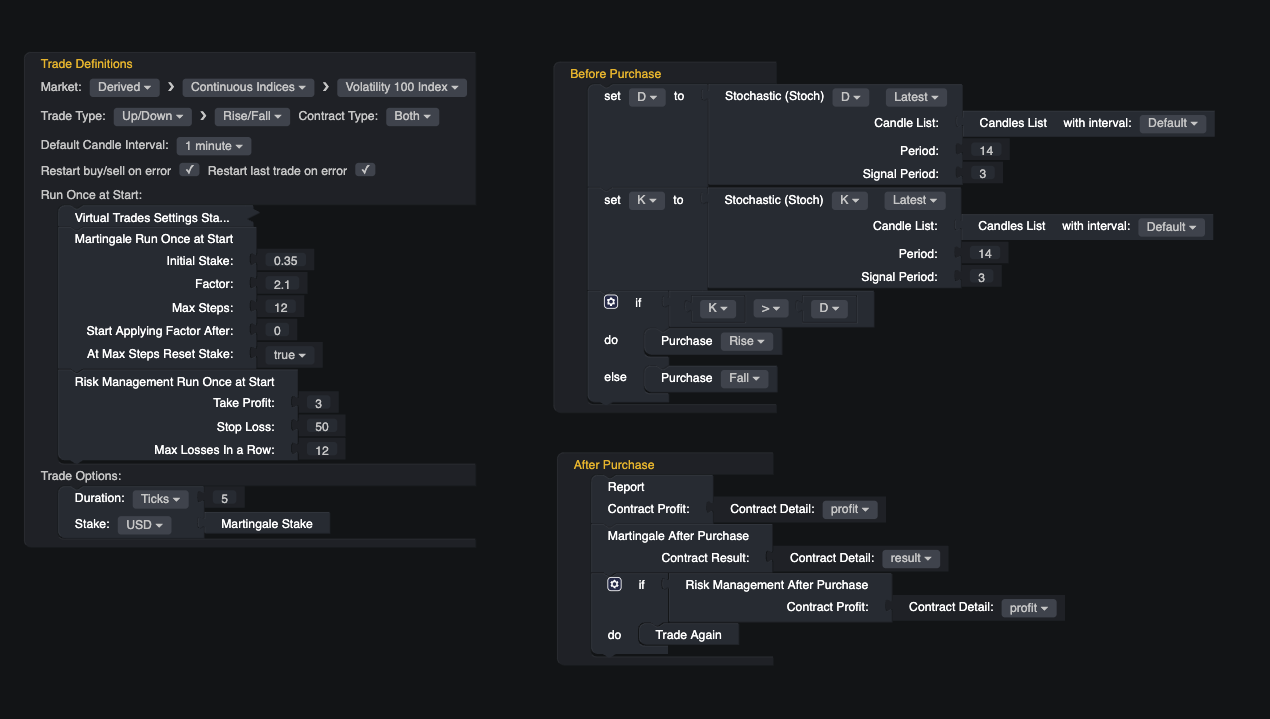1270x719 pixels.
Task: Edit the Initial Stake value 0.35
Action: pos(285,260)
